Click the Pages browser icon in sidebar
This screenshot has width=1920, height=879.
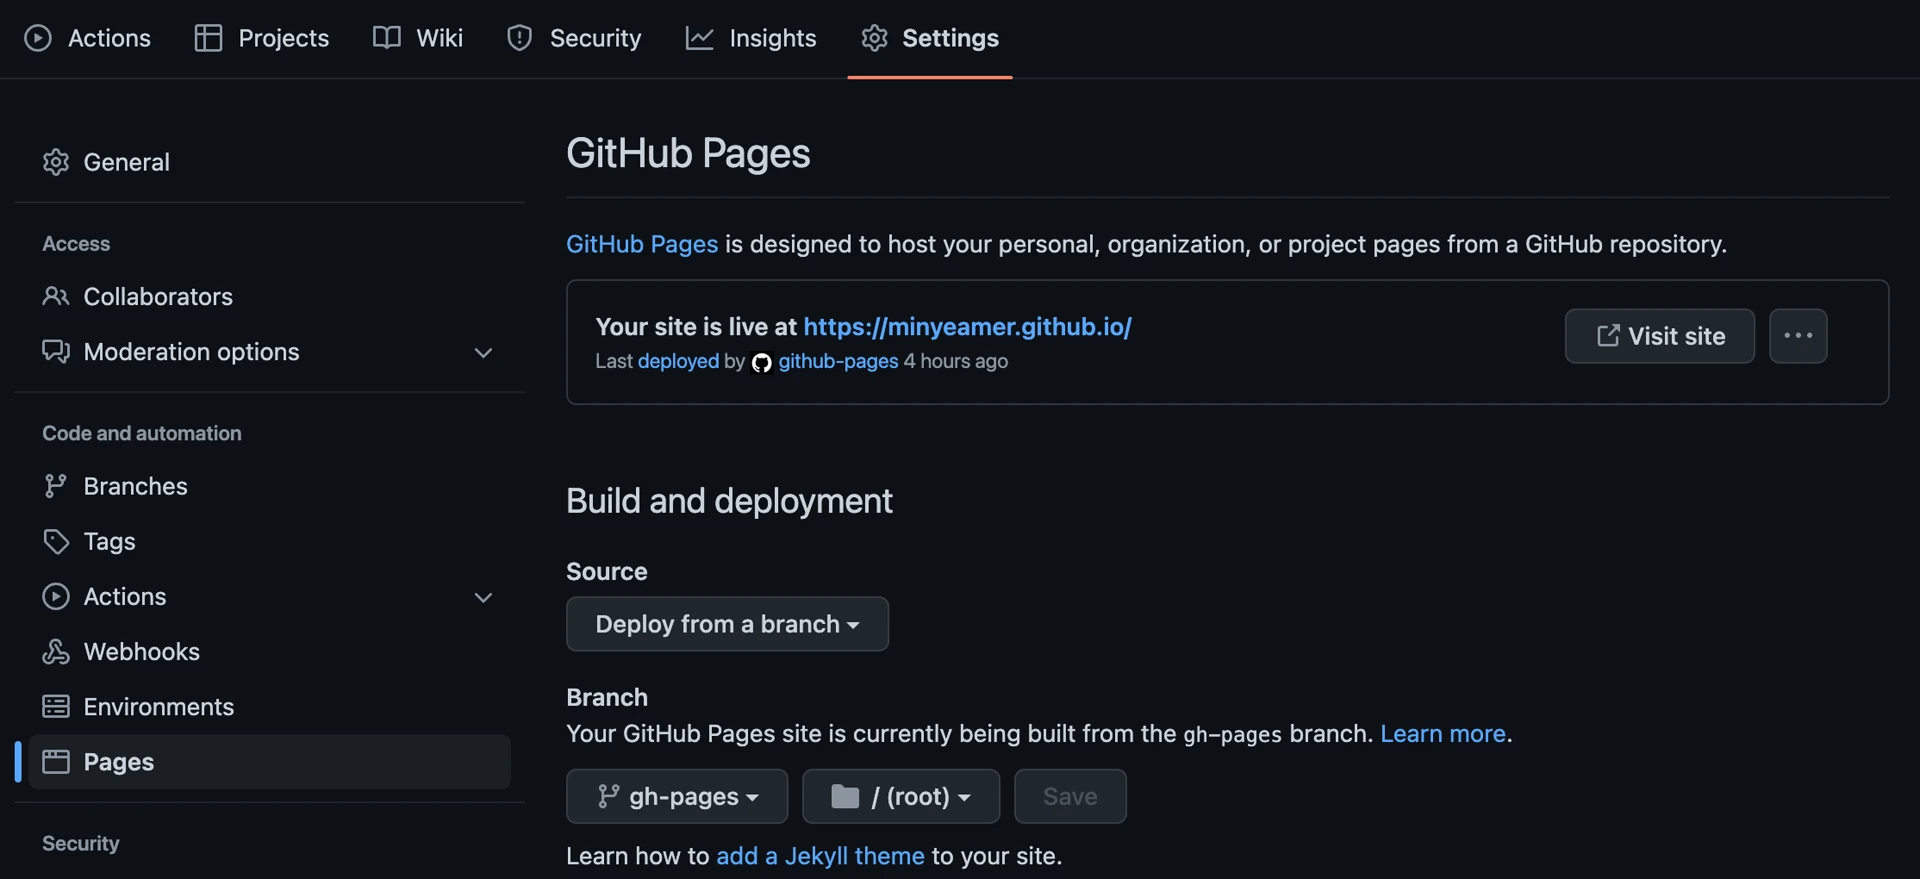coord(56,762)
